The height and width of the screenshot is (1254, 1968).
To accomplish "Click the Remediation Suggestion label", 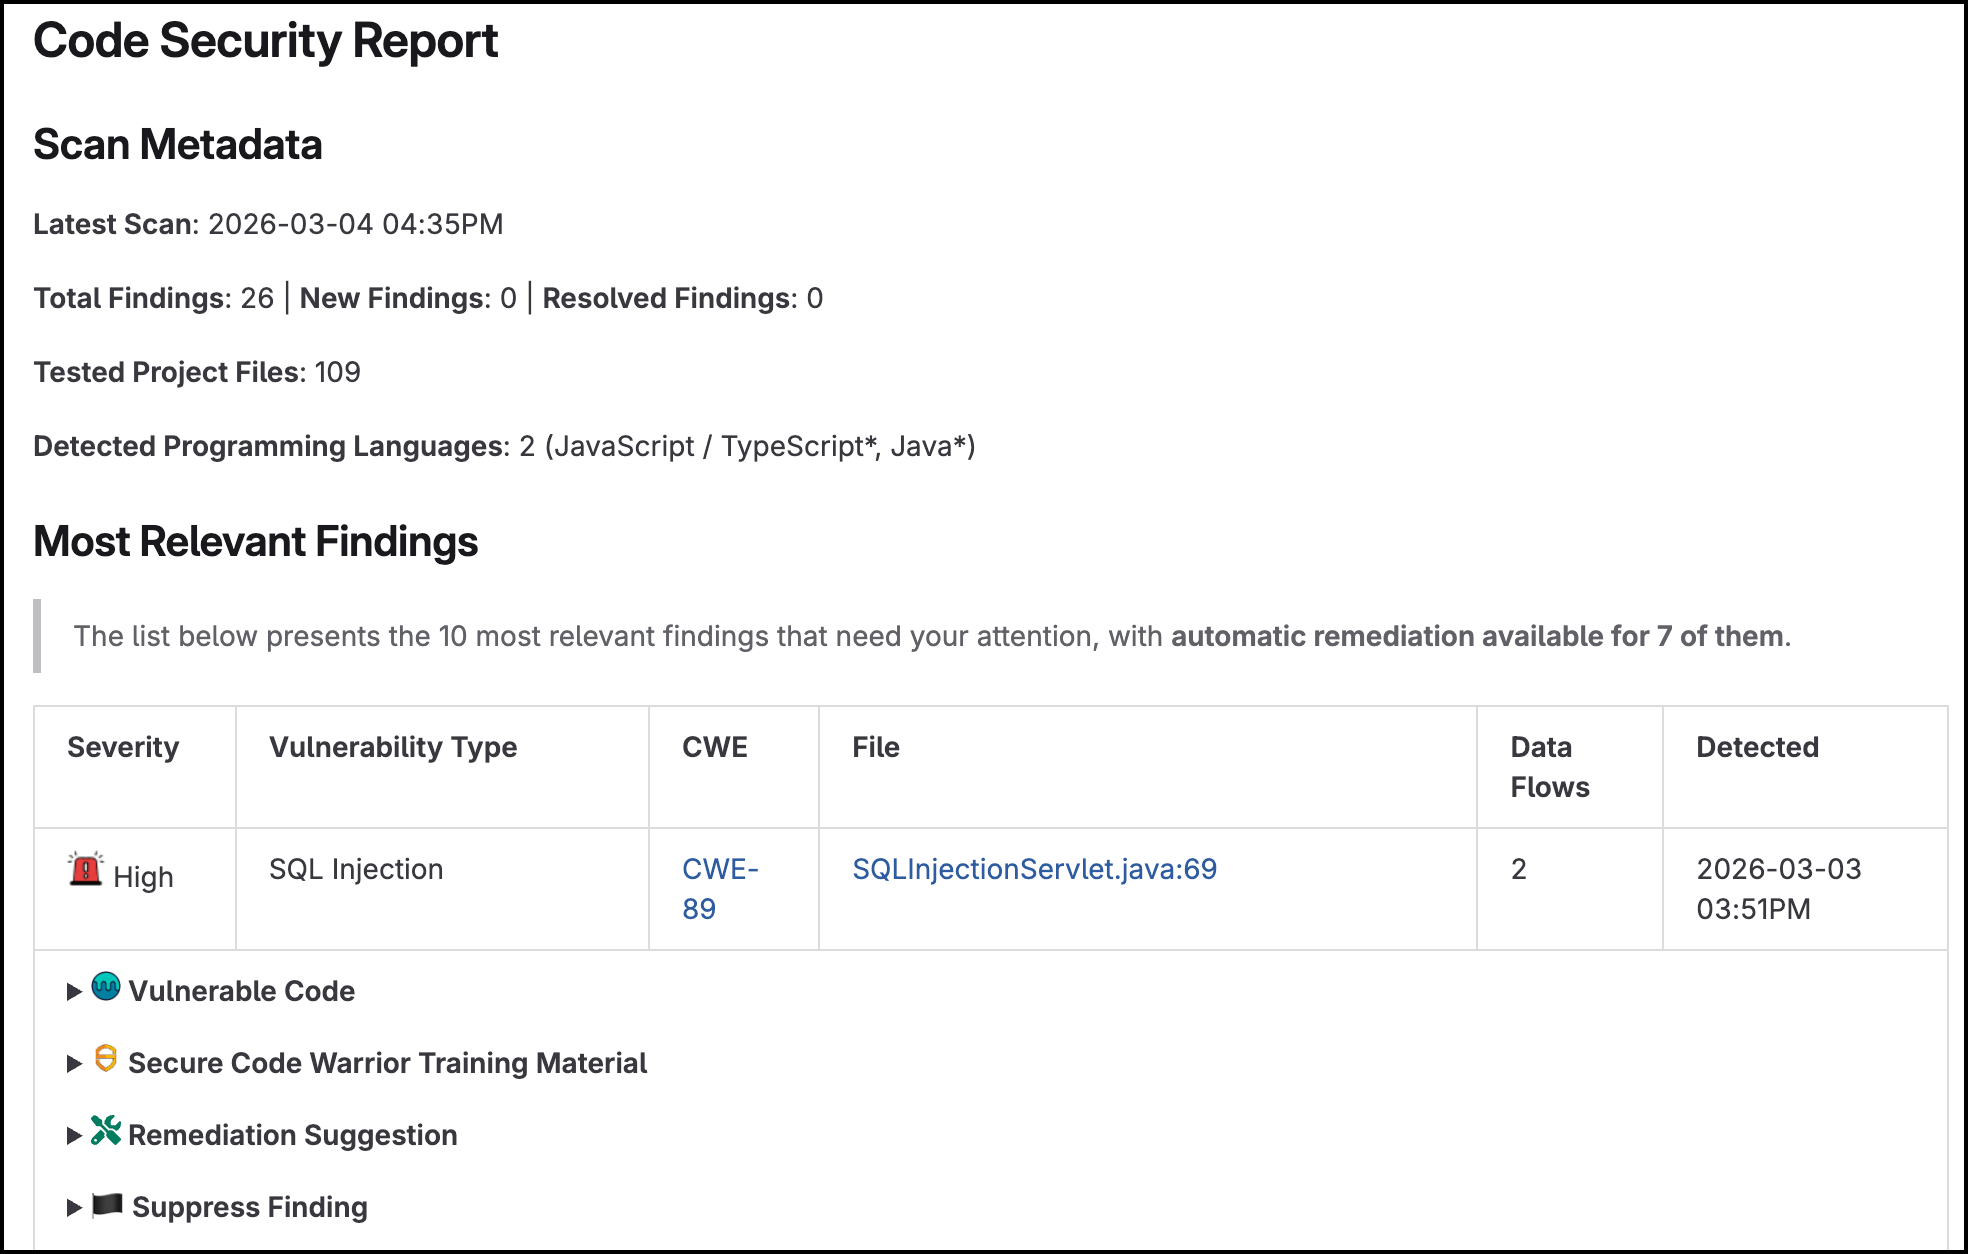I will tap(293, 1135).
